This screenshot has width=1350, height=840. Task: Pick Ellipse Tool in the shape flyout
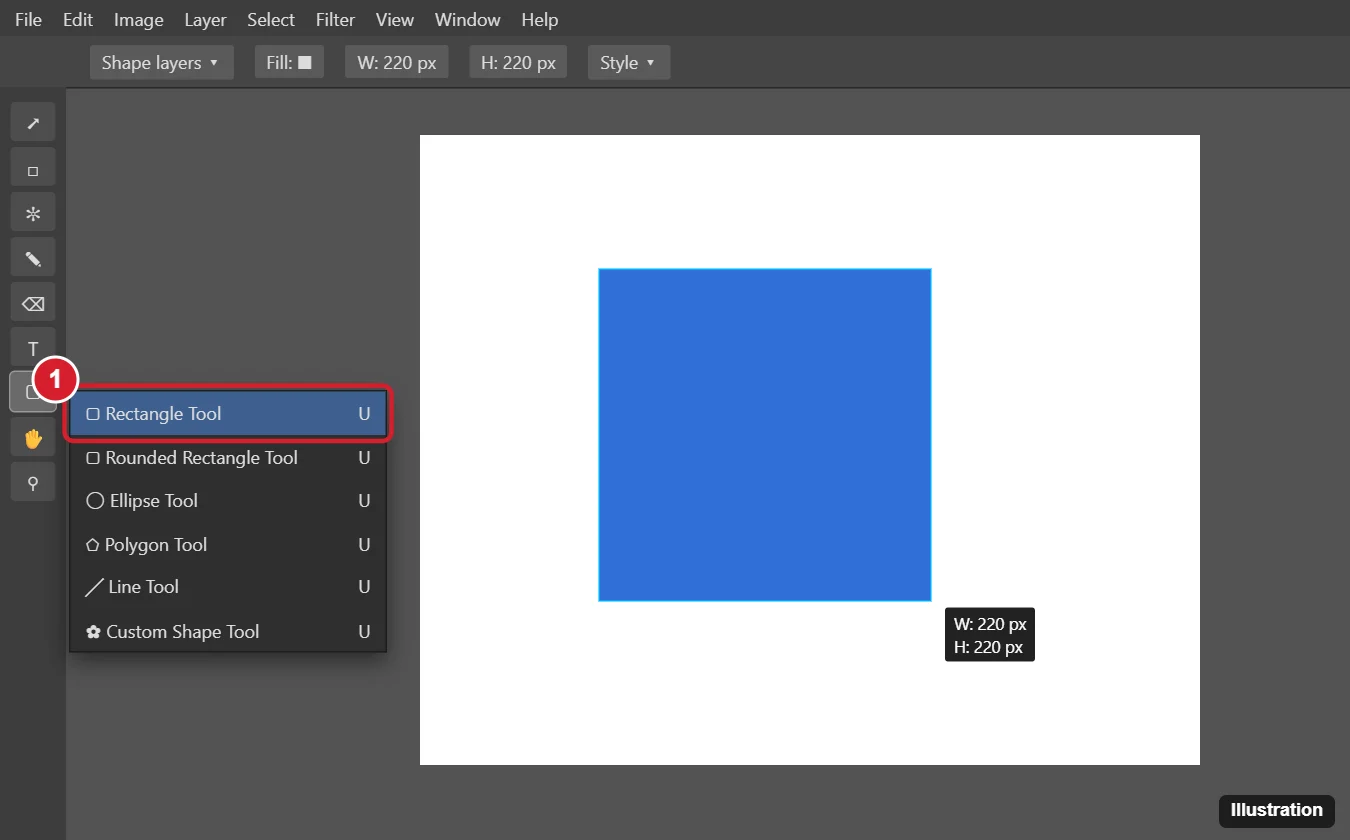(x=228, y=501)
